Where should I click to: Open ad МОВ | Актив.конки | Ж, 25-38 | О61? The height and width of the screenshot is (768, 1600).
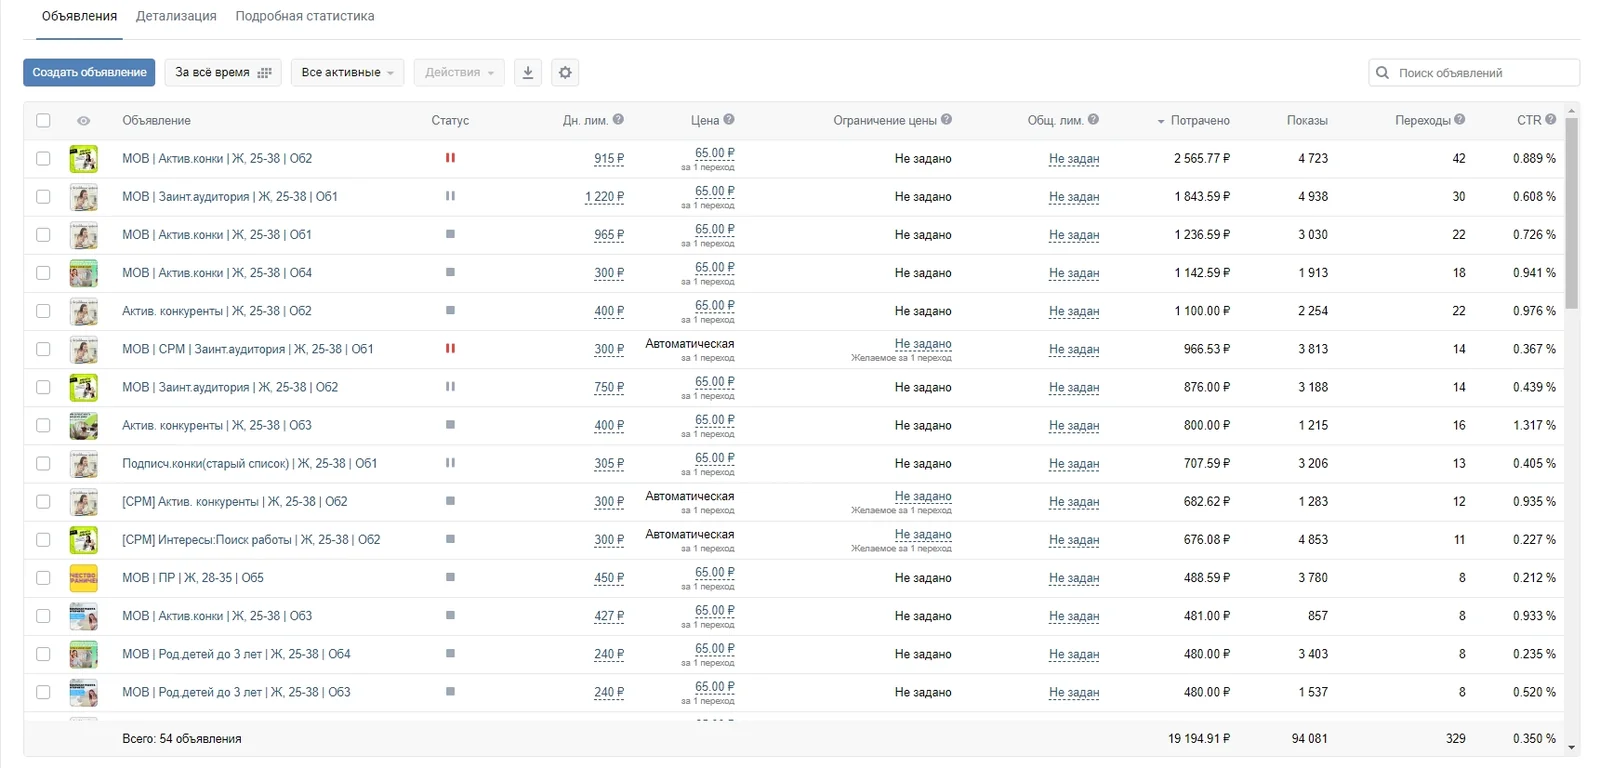click(217, 235)
